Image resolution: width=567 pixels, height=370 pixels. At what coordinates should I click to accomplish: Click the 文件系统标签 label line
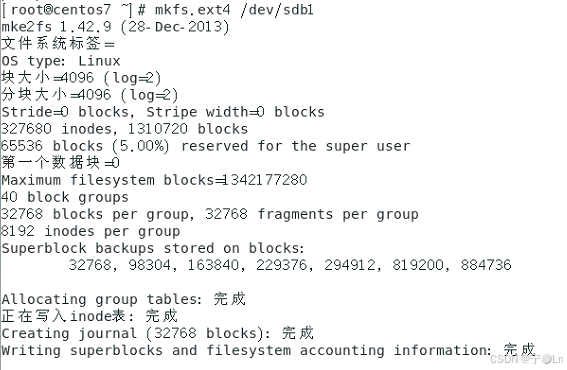point(58,44)
